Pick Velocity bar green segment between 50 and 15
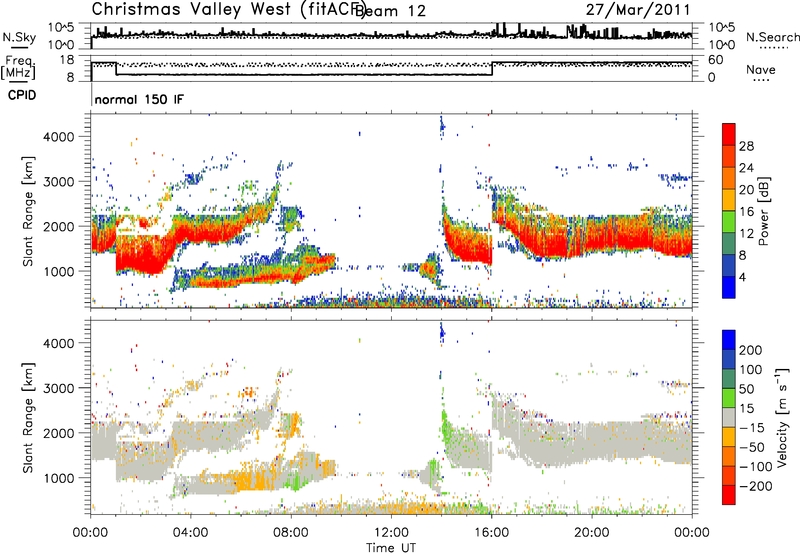Viewport: 800px width, 554px height. [729, 398]
